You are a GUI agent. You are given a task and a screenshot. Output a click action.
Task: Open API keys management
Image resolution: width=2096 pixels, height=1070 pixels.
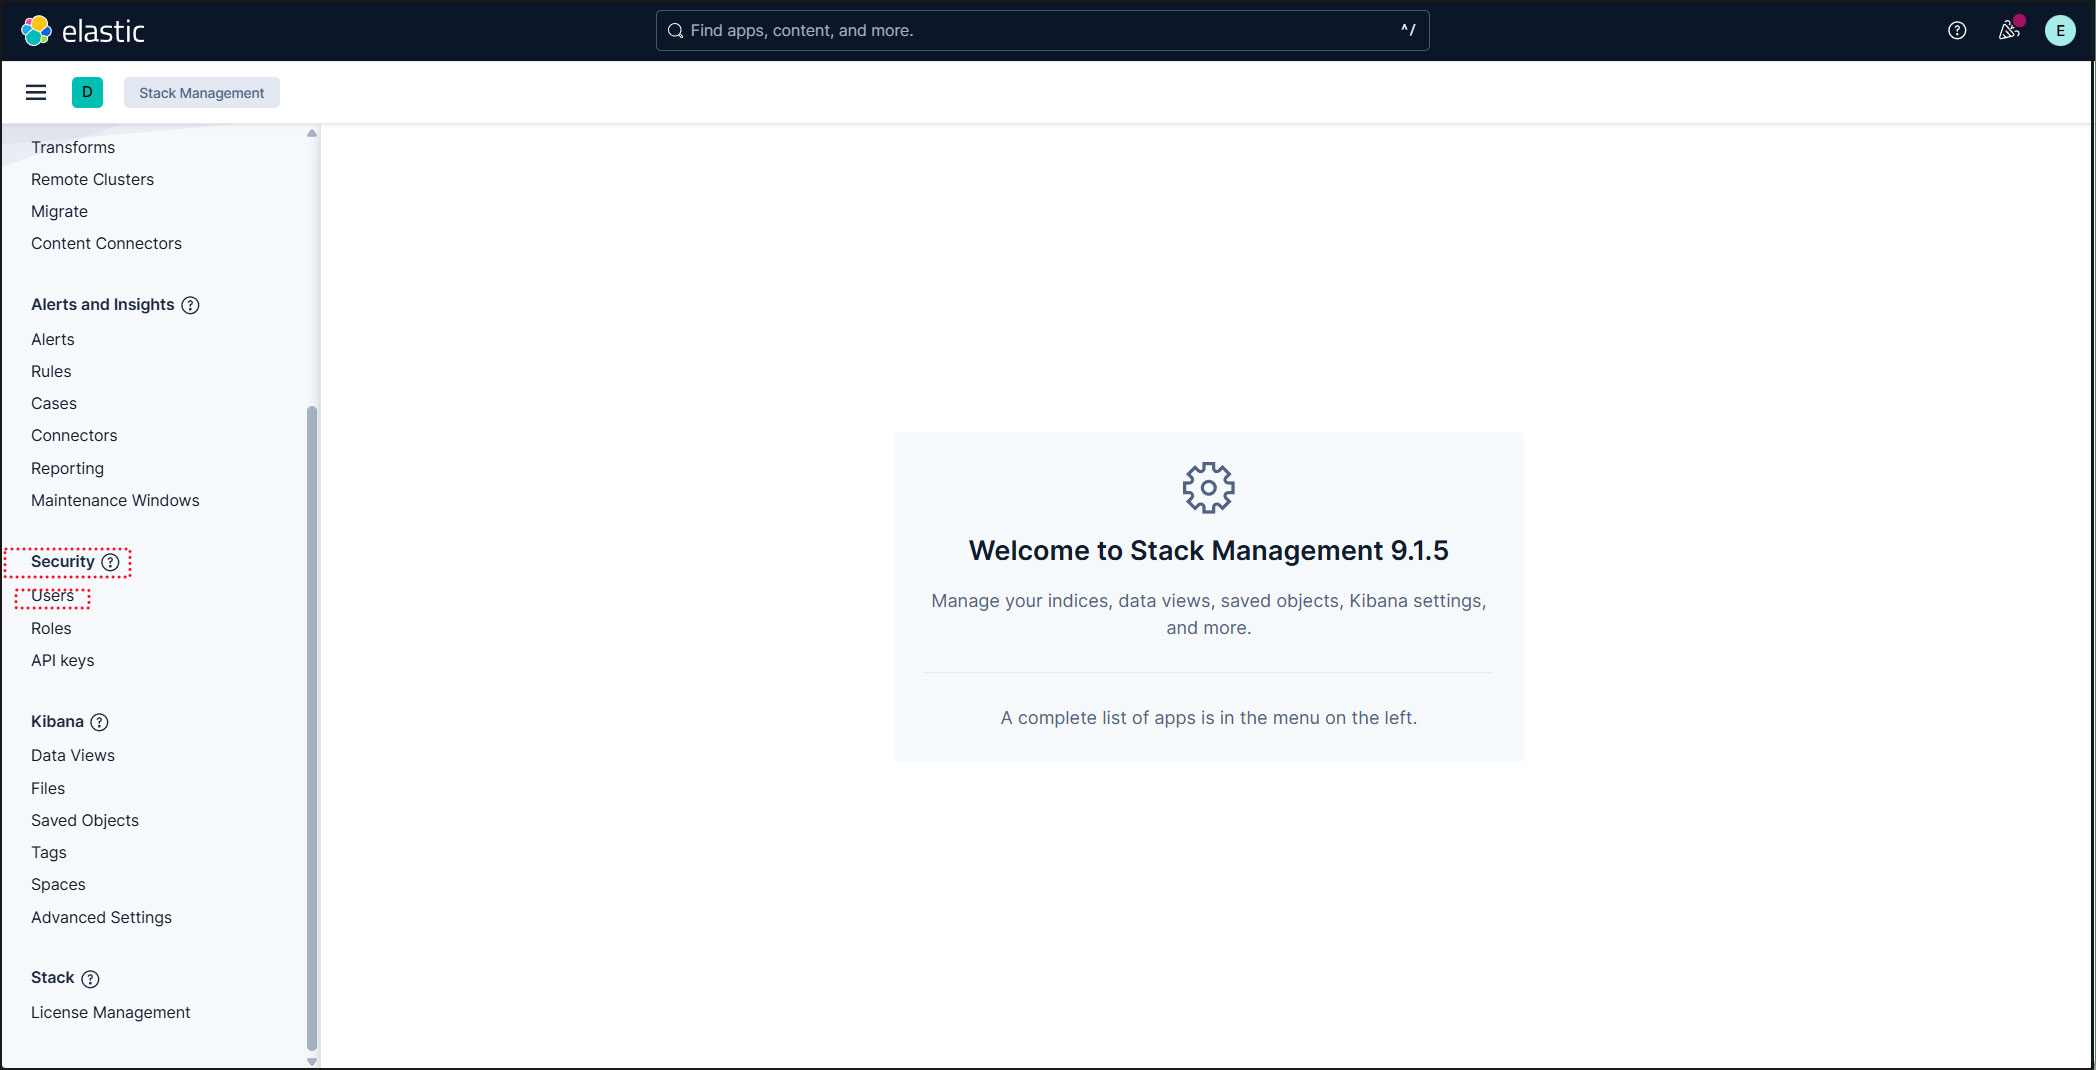[62, 660]
